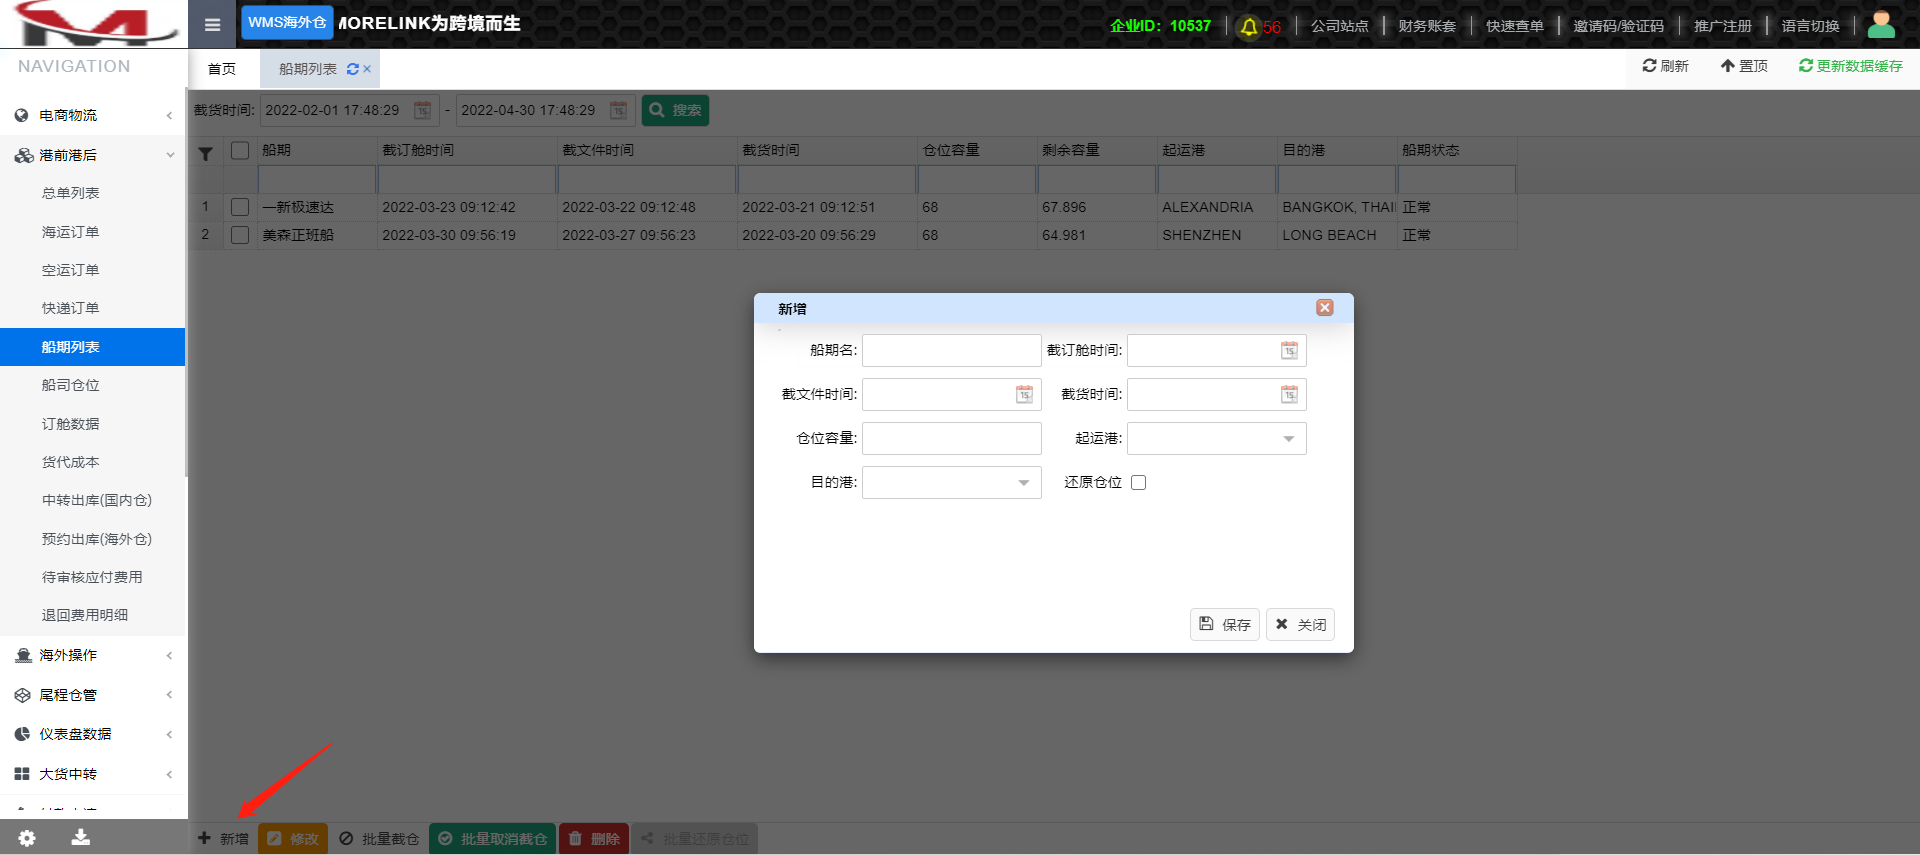Click the 新增 button in bottom toolbar

223,838
